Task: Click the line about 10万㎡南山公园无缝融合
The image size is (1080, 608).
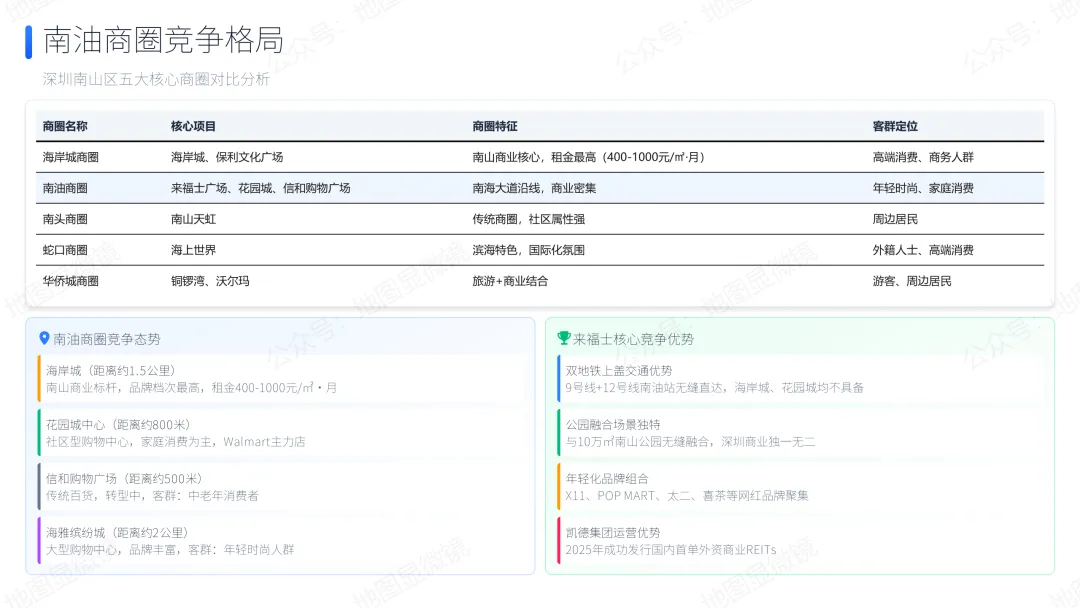Action: click(x=690, y=442)
